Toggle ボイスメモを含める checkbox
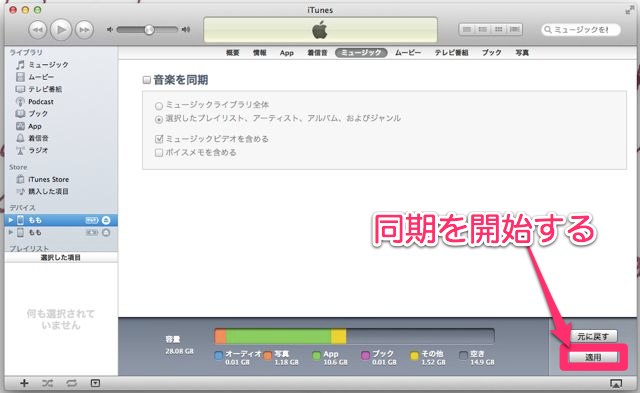The image size is (640, 393). click(x=159, y=153)
